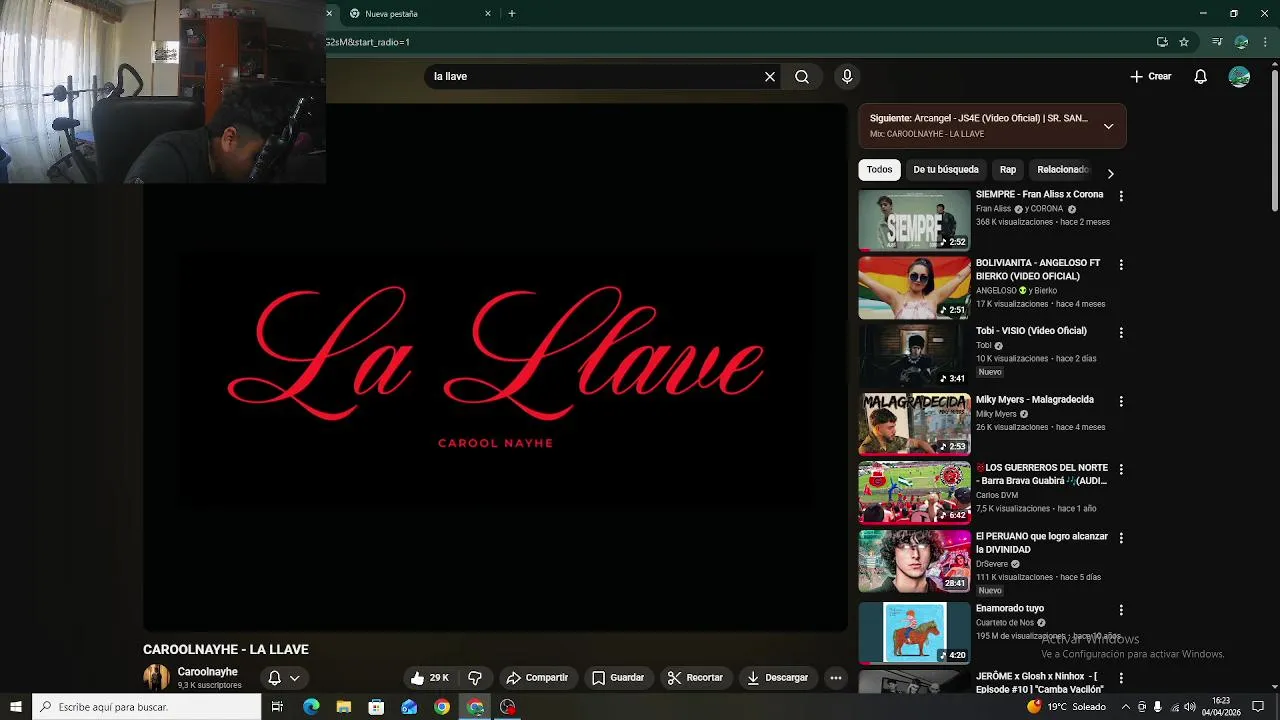Open more actions ellipsis under video
Image resolution: width=1280 pixels, height=720 pixels.
836,678
